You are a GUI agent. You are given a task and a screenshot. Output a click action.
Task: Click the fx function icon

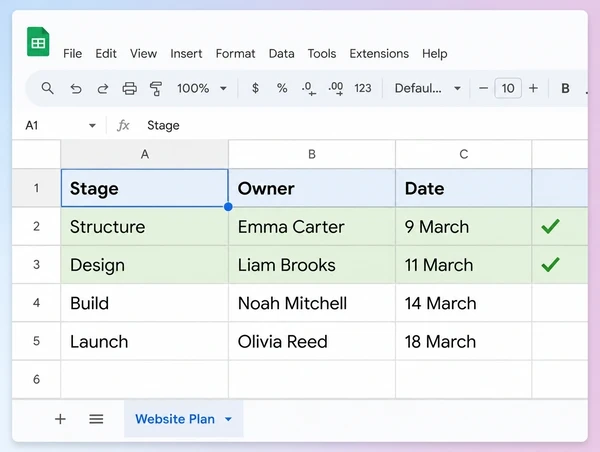coord(123,126)
